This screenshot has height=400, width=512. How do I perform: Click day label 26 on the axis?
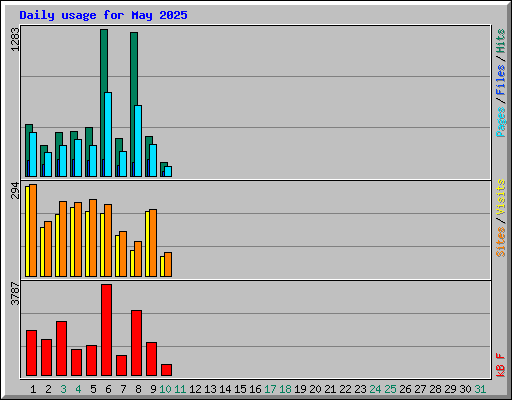click(x=405, y=389)
